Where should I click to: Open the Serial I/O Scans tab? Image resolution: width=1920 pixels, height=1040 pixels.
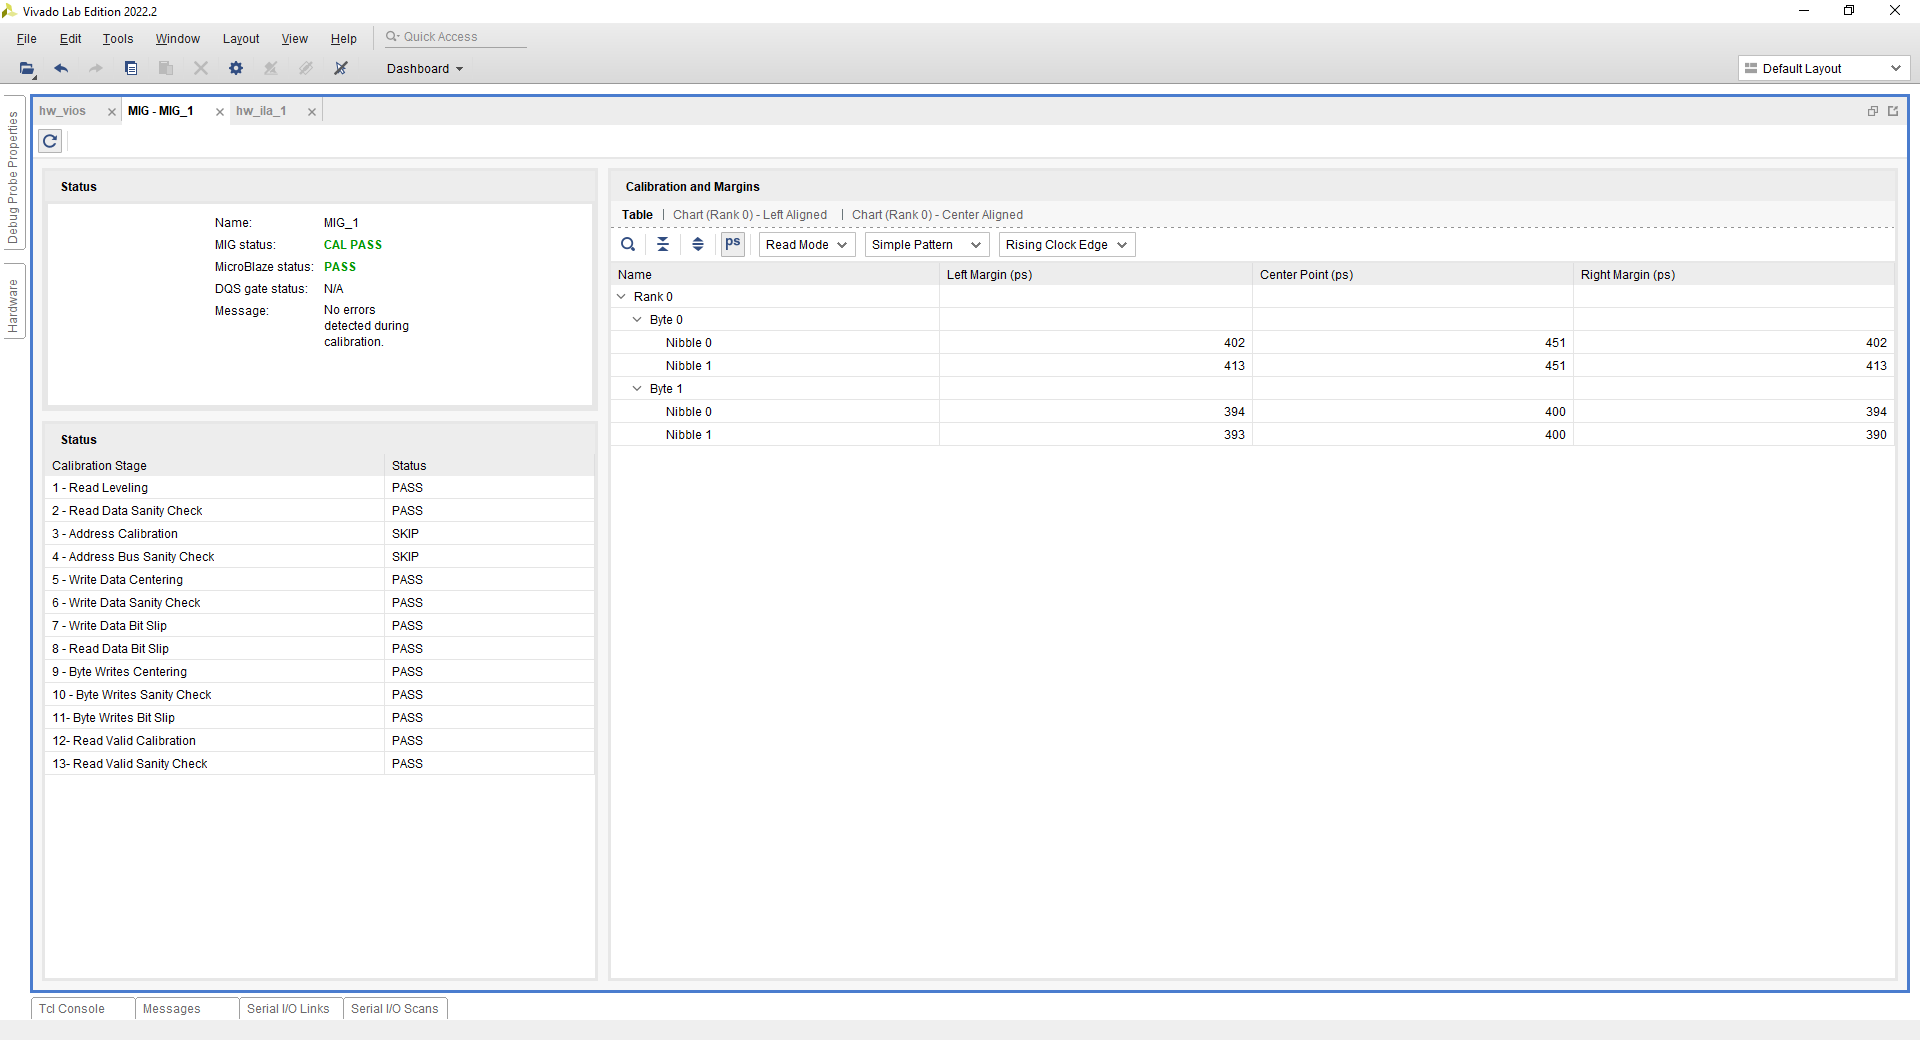point(395,1009)
